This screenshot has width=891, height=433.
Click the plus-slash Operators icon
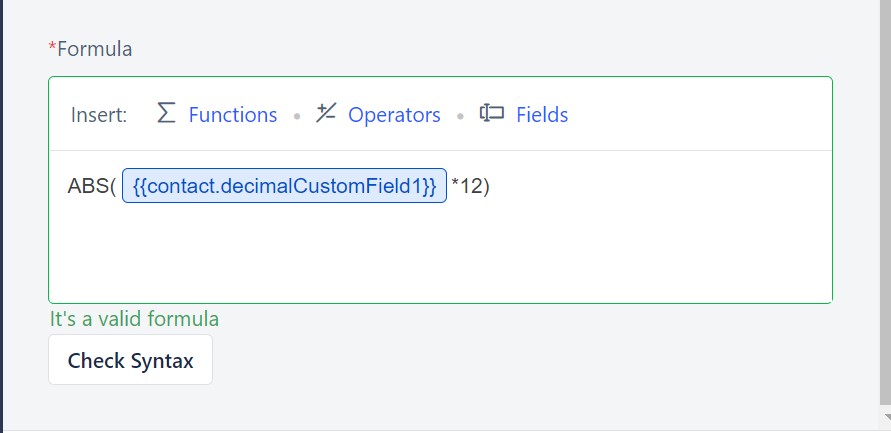click(326, 113)
